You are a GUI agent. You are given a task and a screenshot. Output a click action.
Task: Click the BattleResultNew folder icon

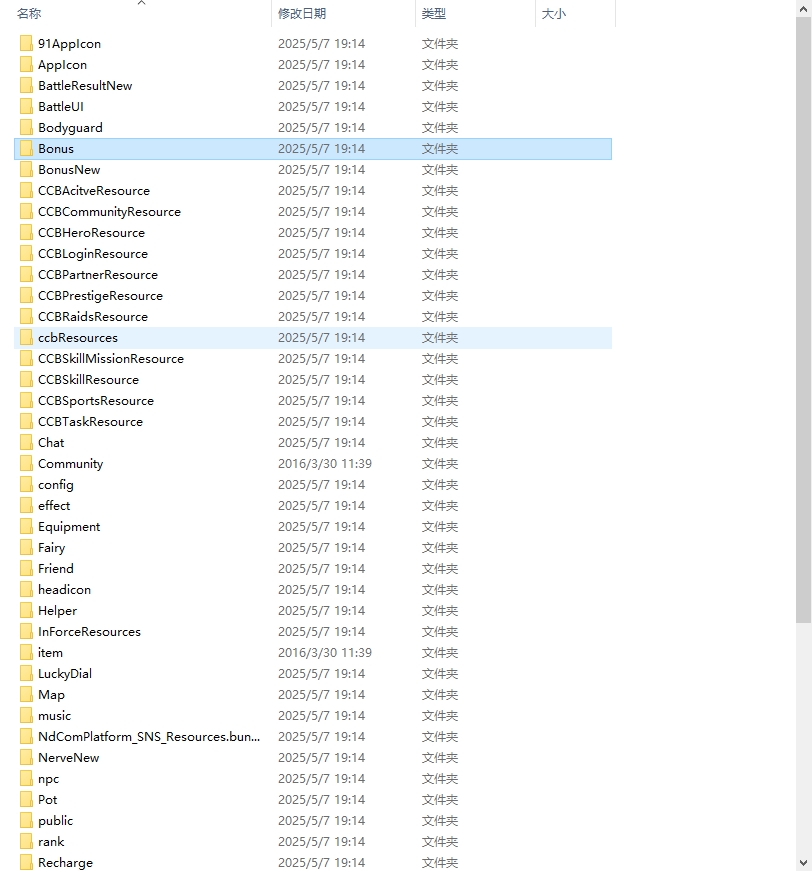click(26, 86)
